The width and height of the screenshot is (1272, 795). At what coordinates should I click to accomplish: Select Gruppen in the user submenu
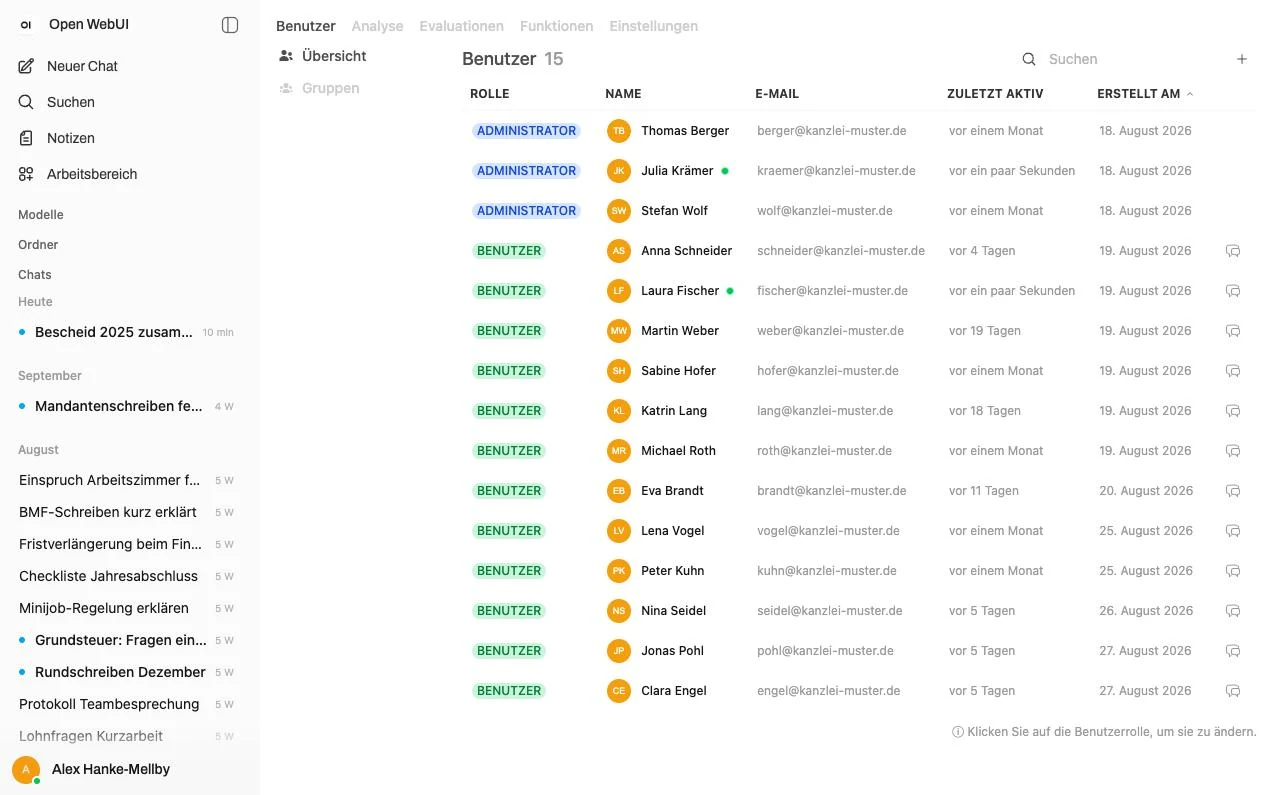click(330, 88)
